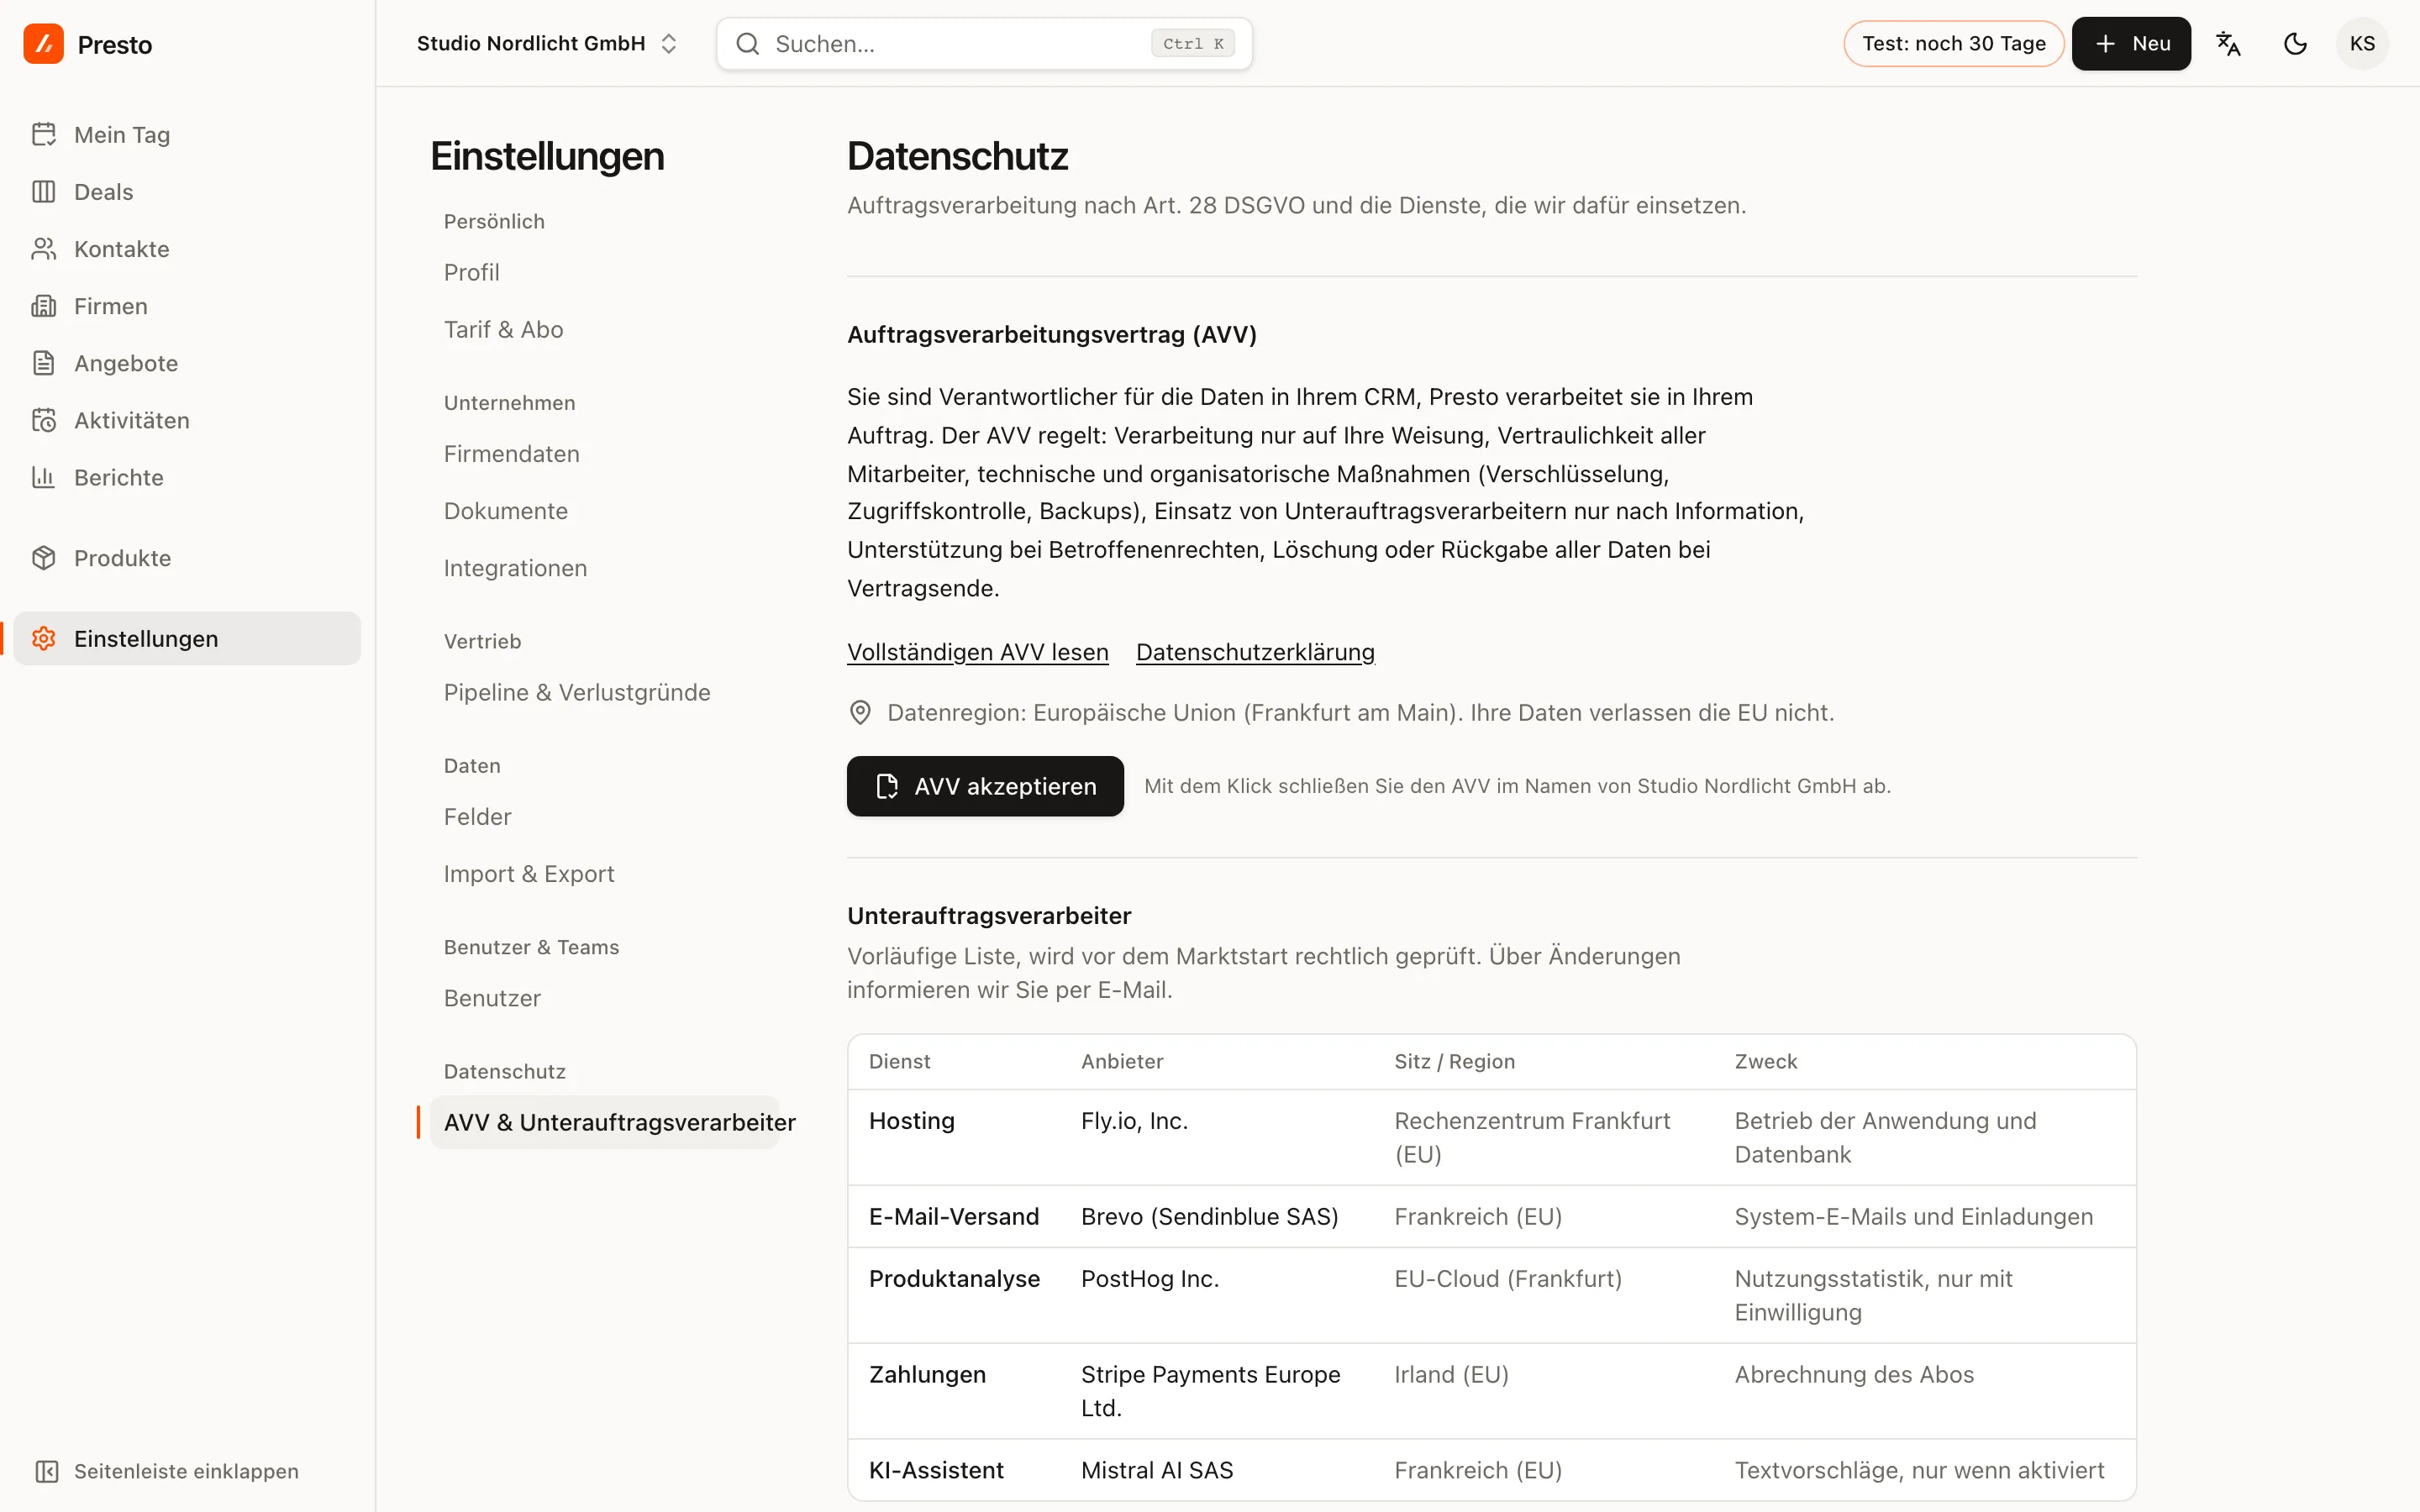Go to Kontakte people icon
The height and width of the screenshot is (1512, 2420).
pos(43,248)
